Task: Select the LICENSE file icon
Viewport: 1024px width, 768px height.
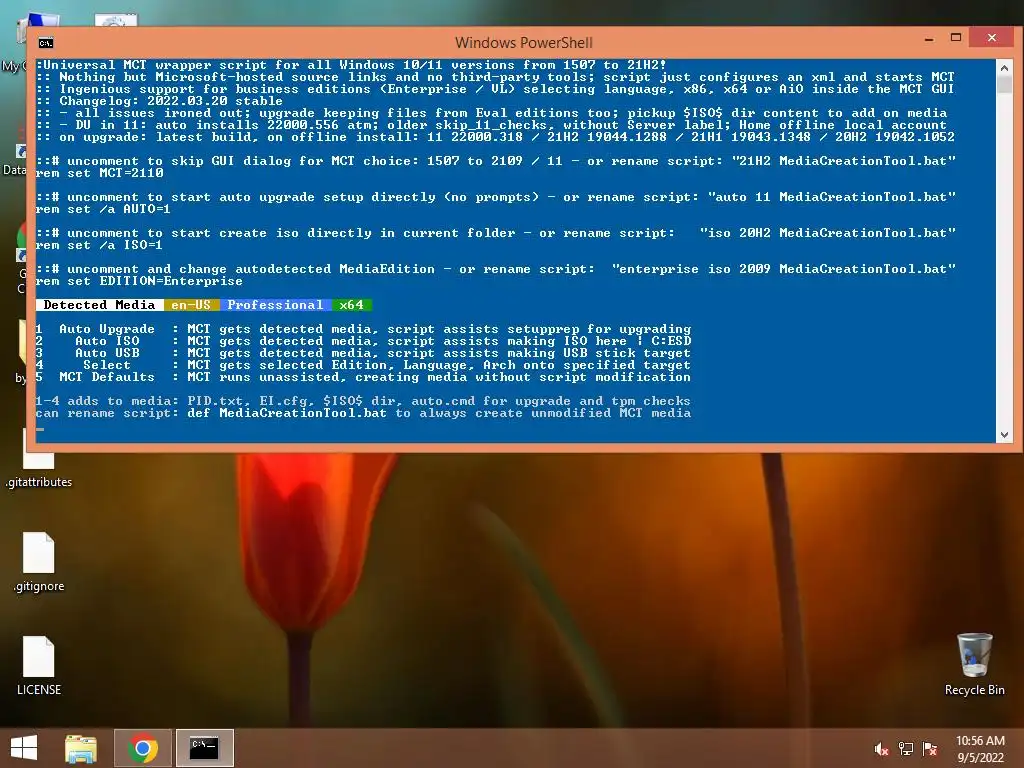Action: click(x=39, y=665)
